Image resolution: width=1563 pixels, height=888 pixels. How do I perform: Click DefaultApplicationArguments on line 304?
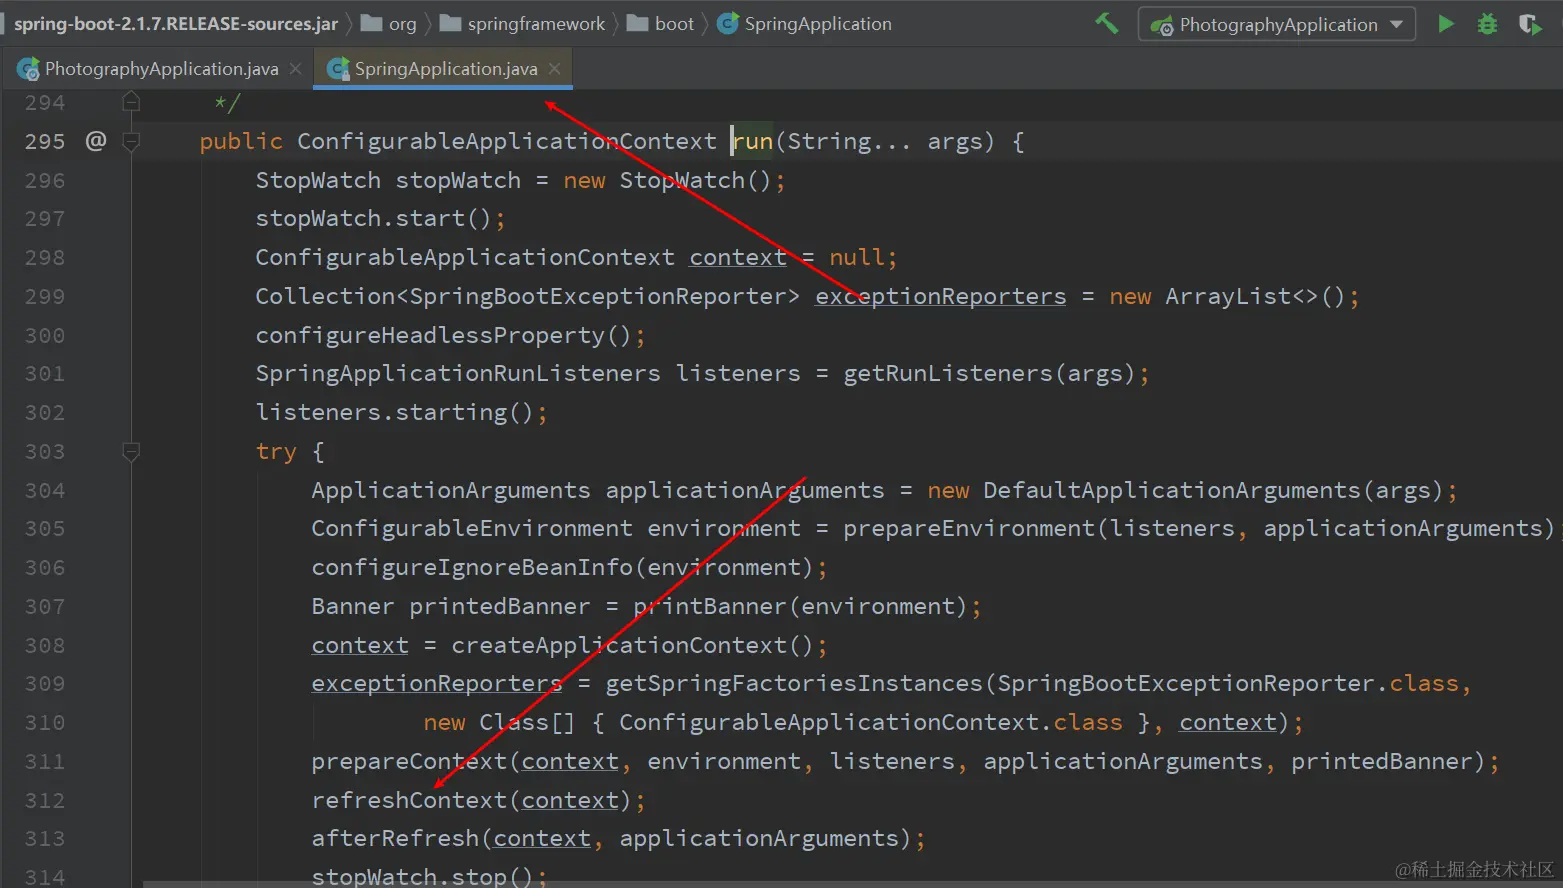(1172, 490)
